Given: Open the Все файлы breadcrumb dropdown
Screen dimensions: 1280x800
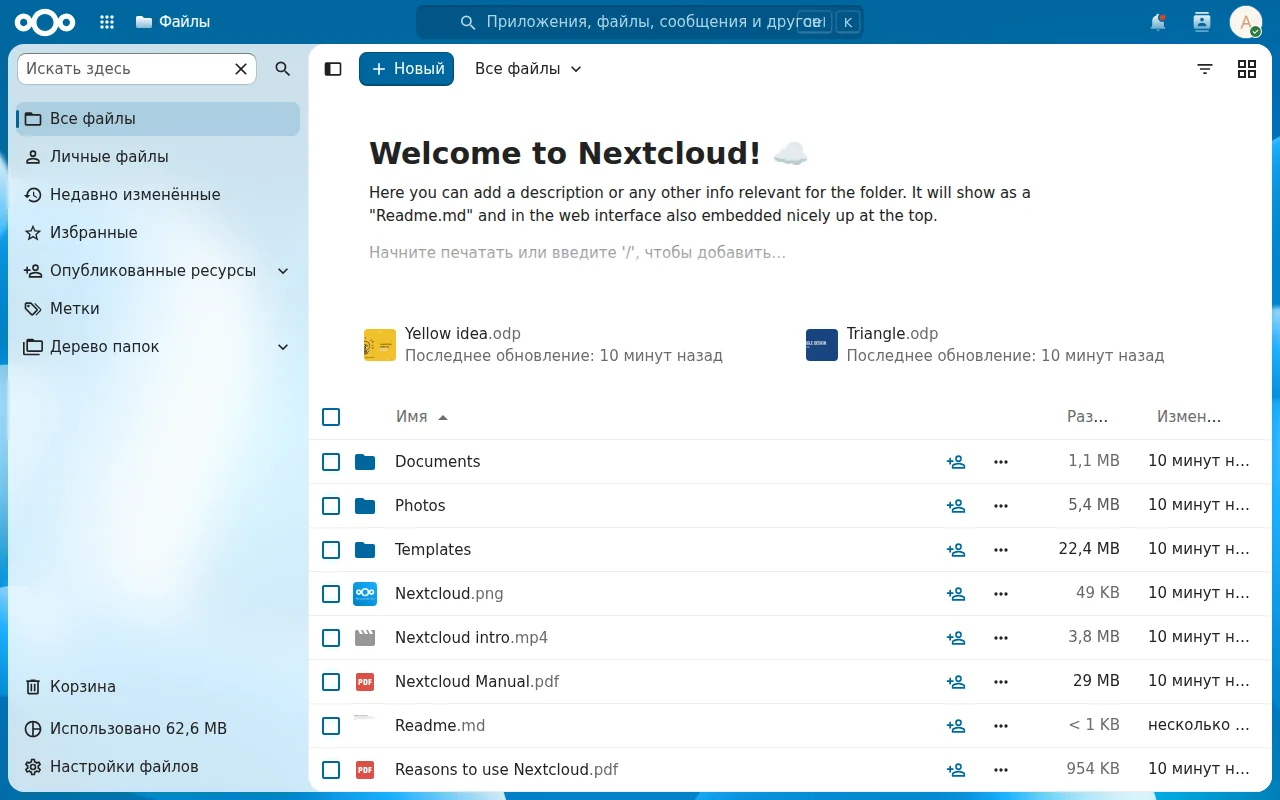Looking at the screenshot, I should click(x=528, y=69).
